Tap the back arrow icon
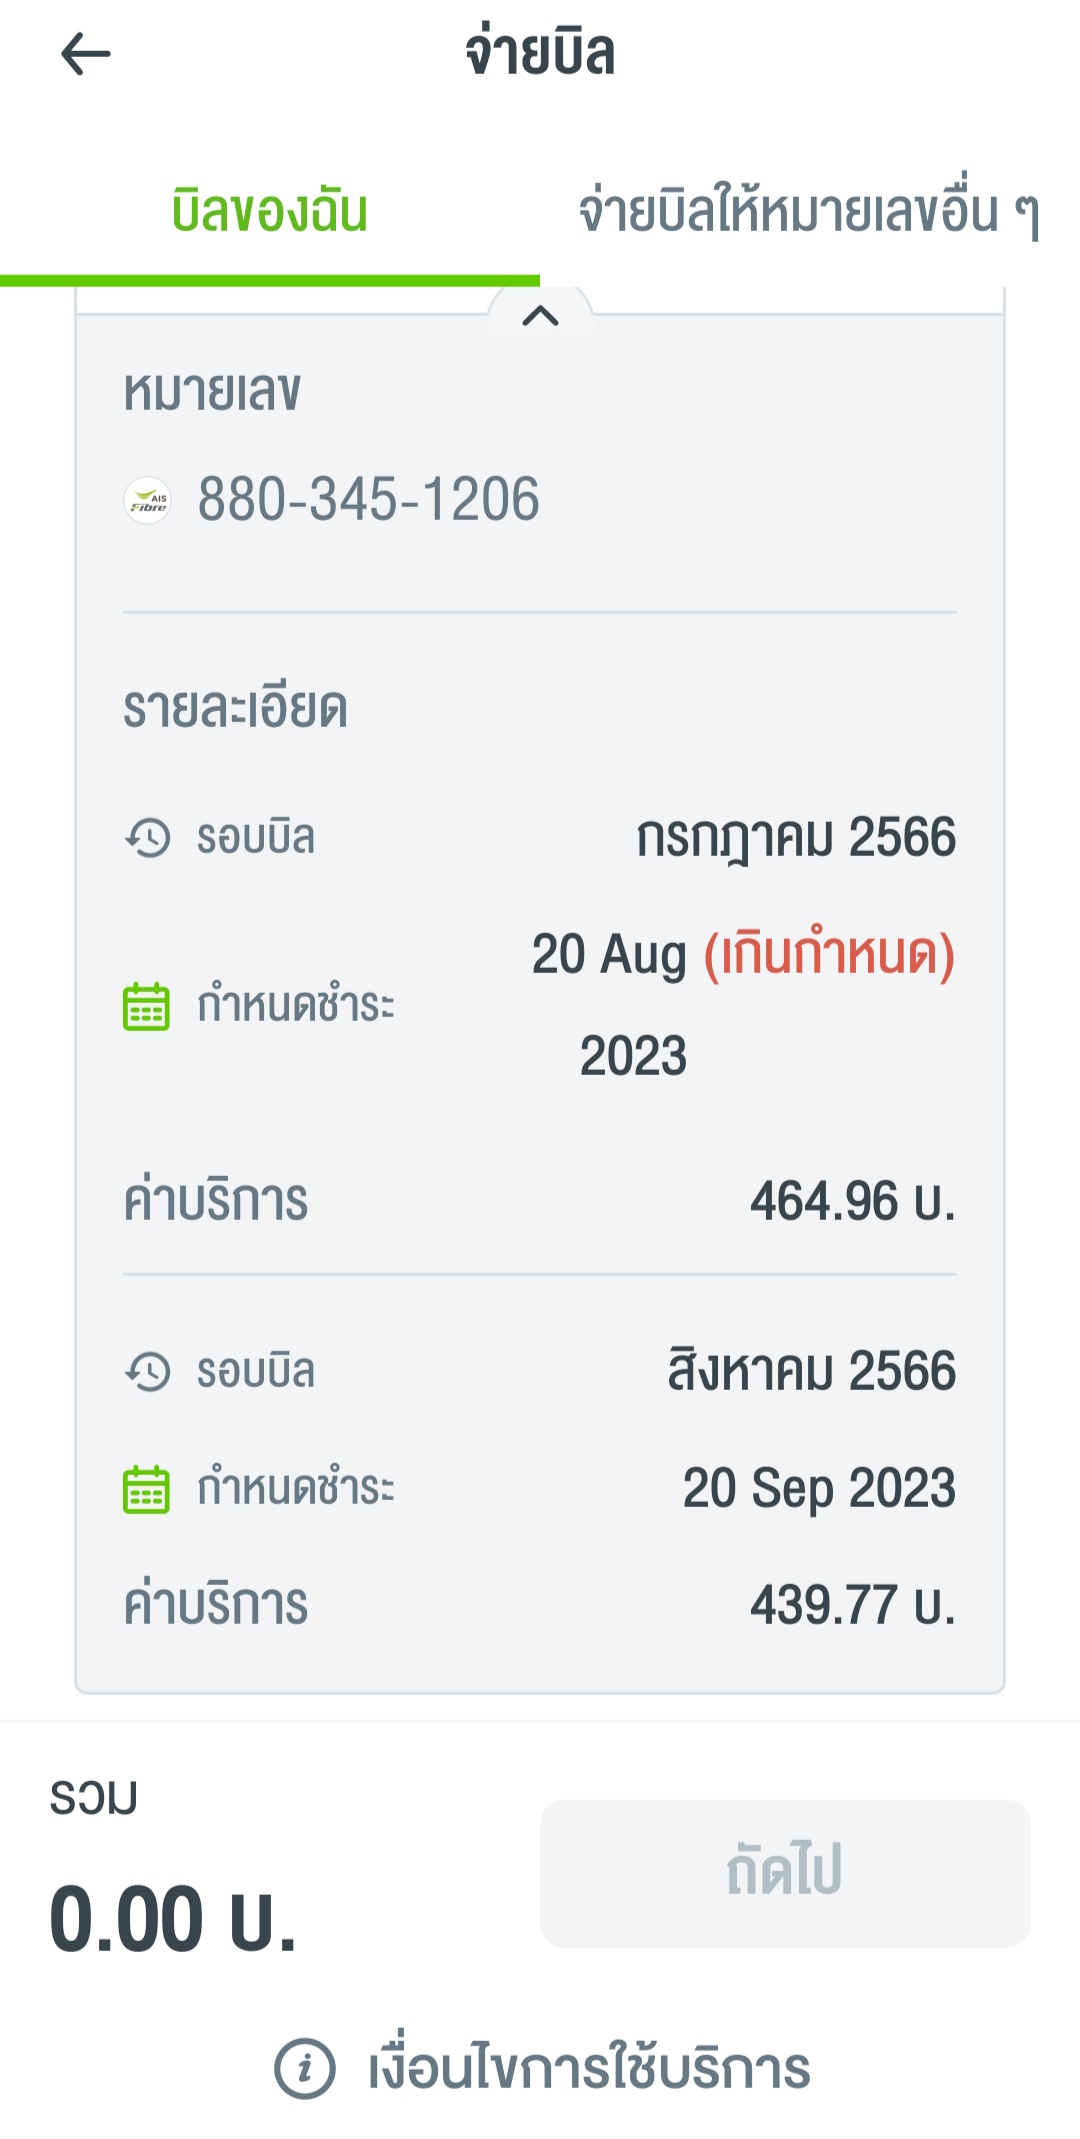 [x=86, y=55]
